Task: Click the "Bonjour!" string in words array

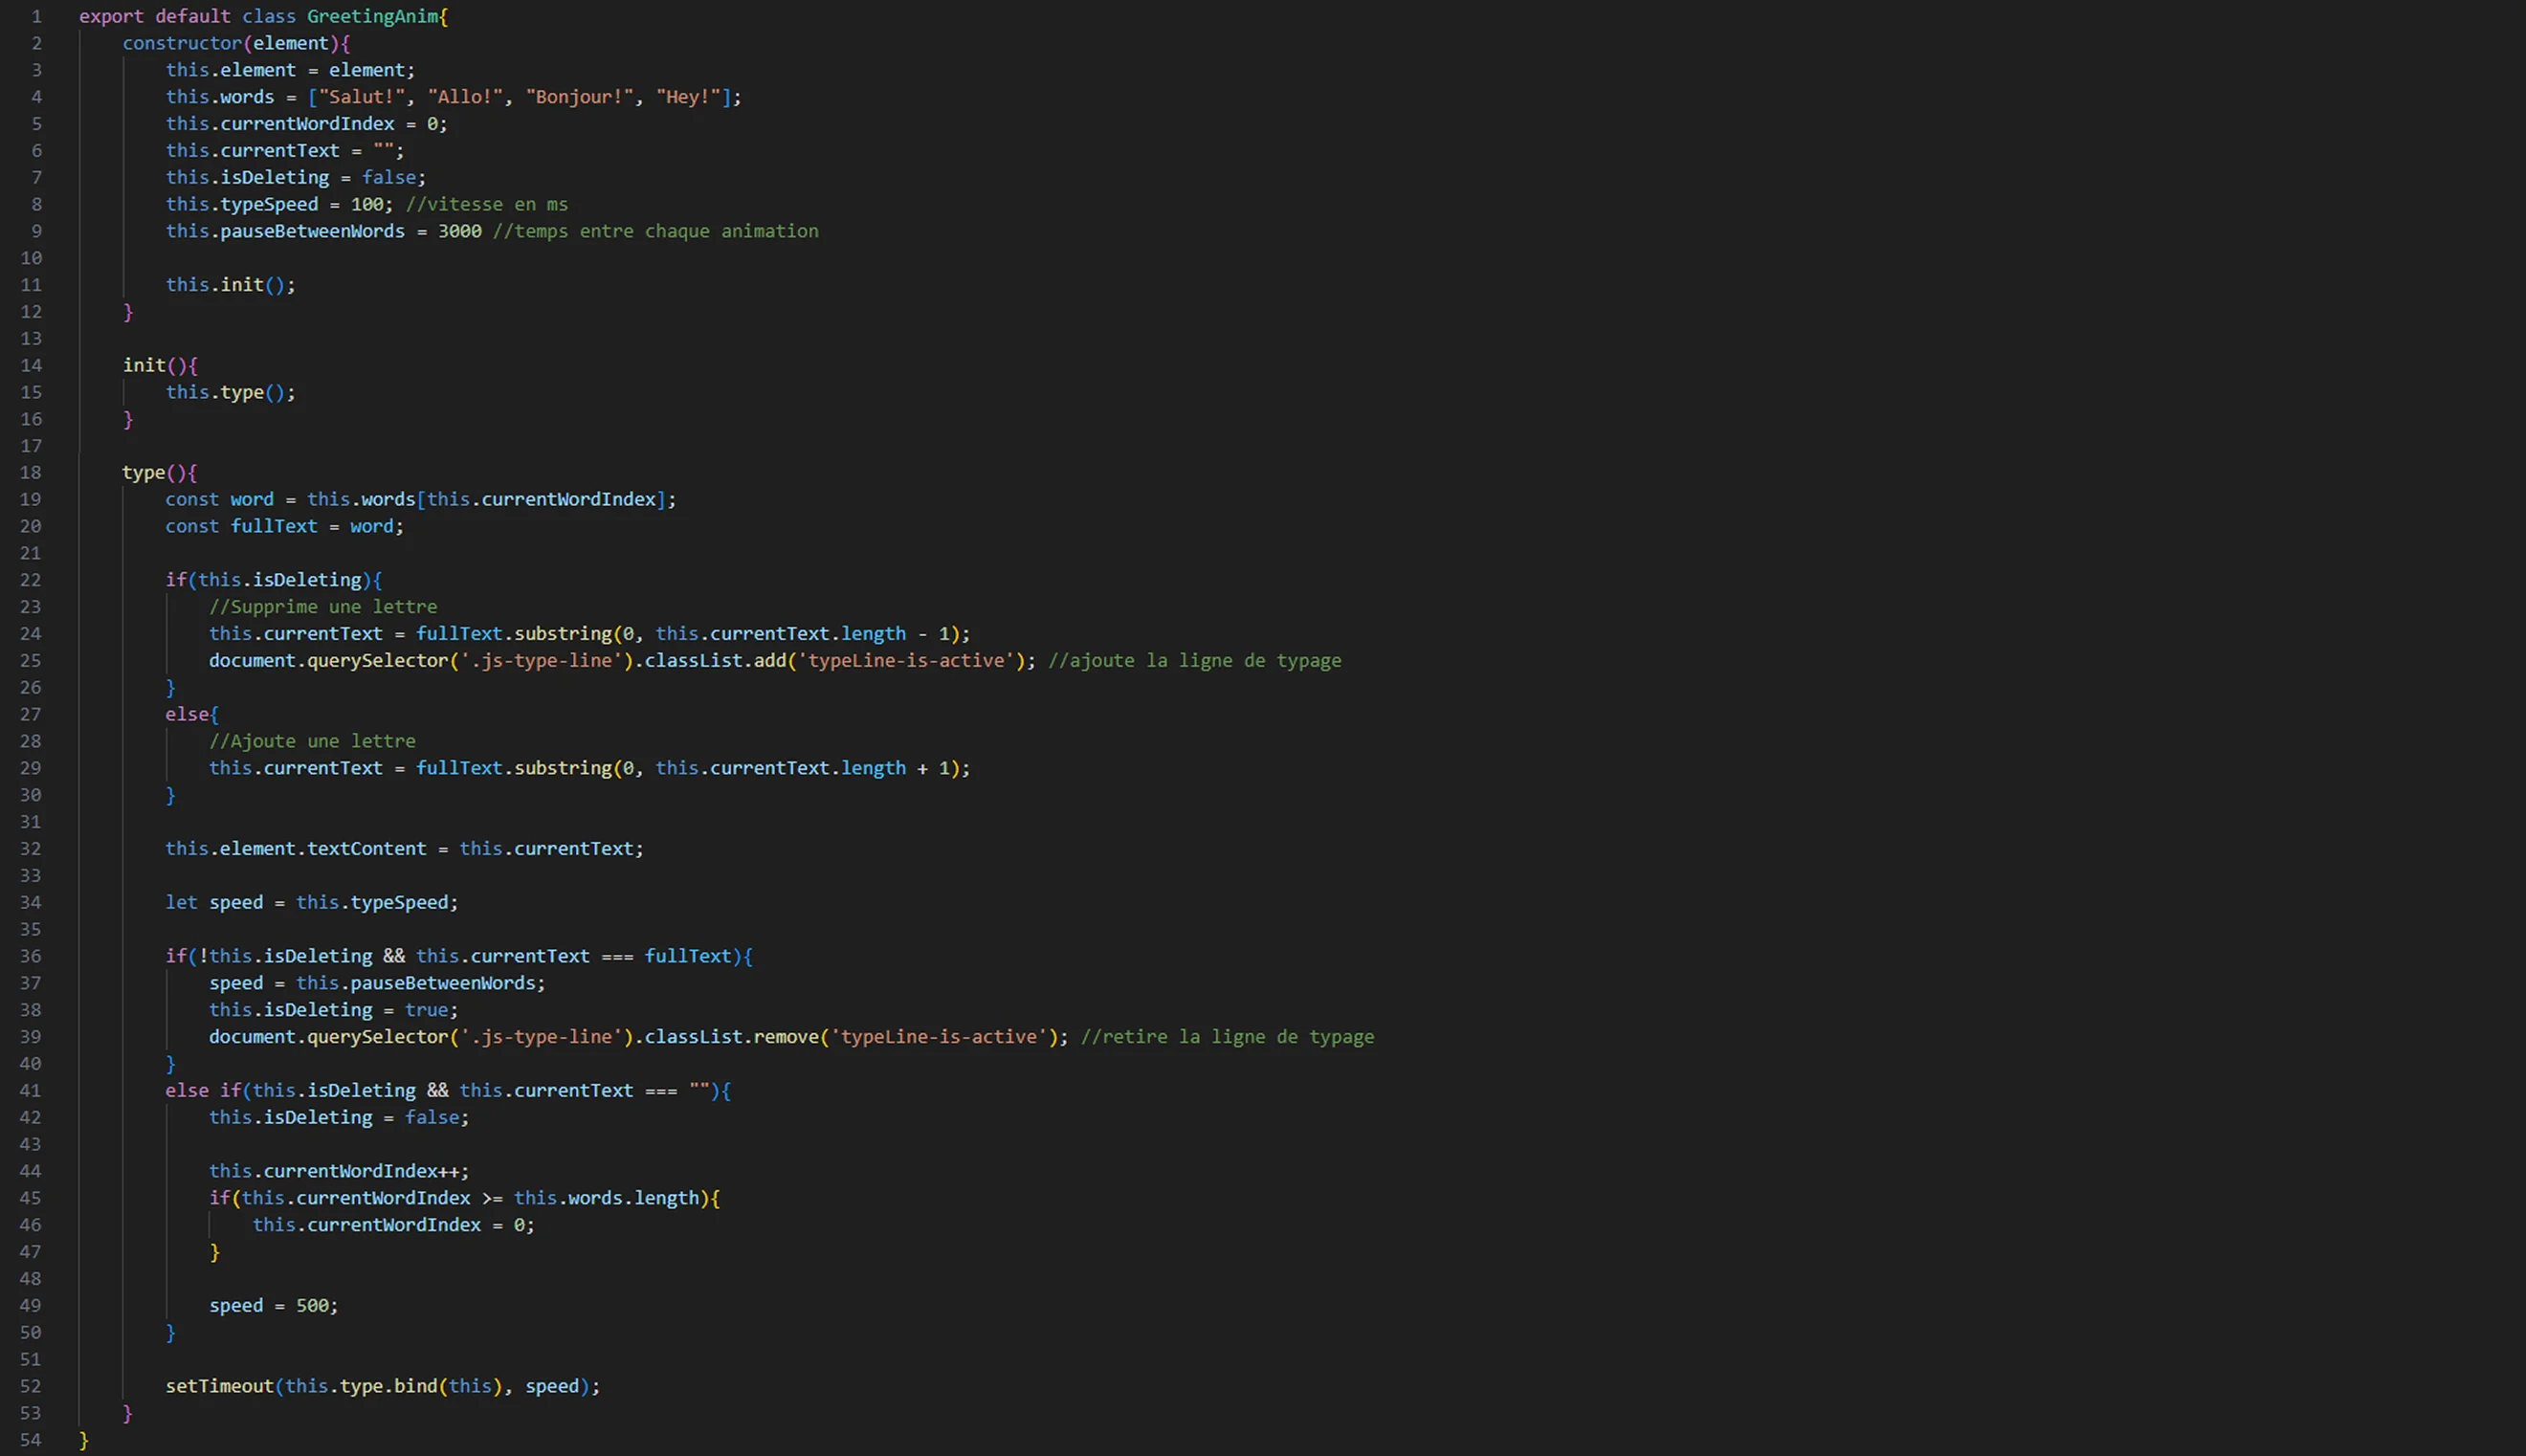Action: pyautogui.click(x=580, y=97)
